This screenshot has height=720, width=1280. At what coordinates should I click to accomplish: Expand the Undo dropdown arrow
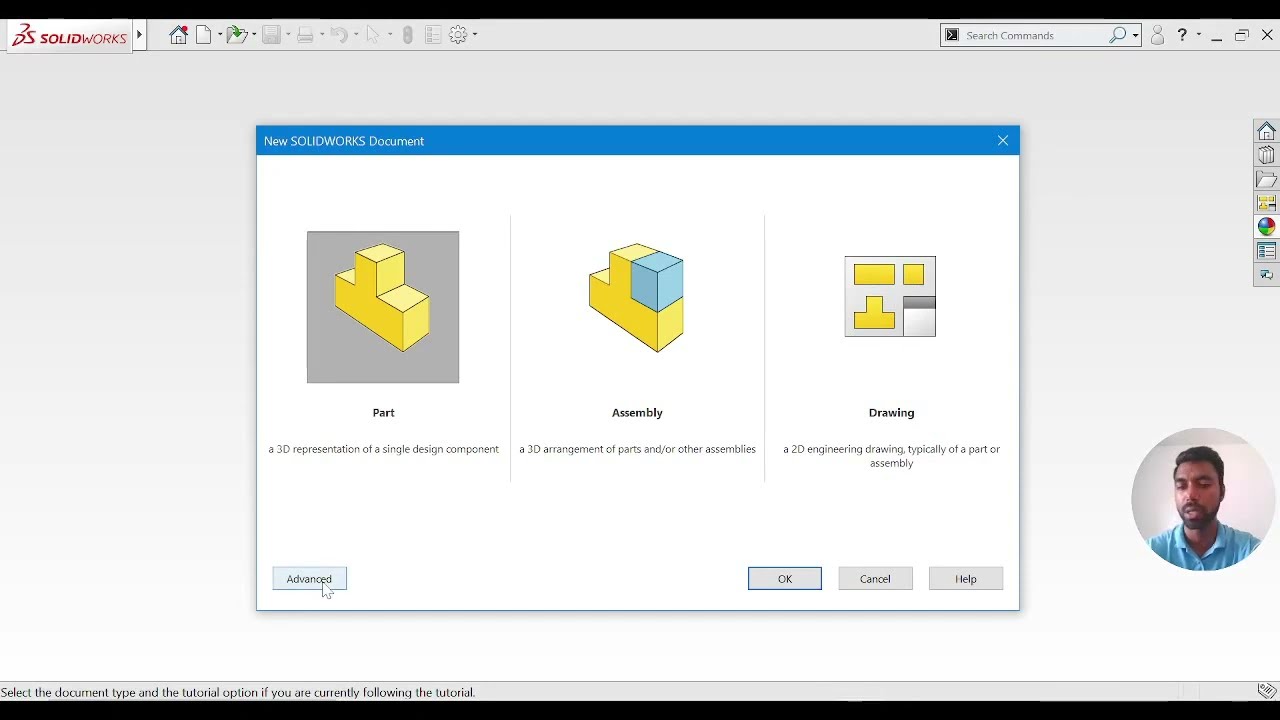[x=356, y=35]
